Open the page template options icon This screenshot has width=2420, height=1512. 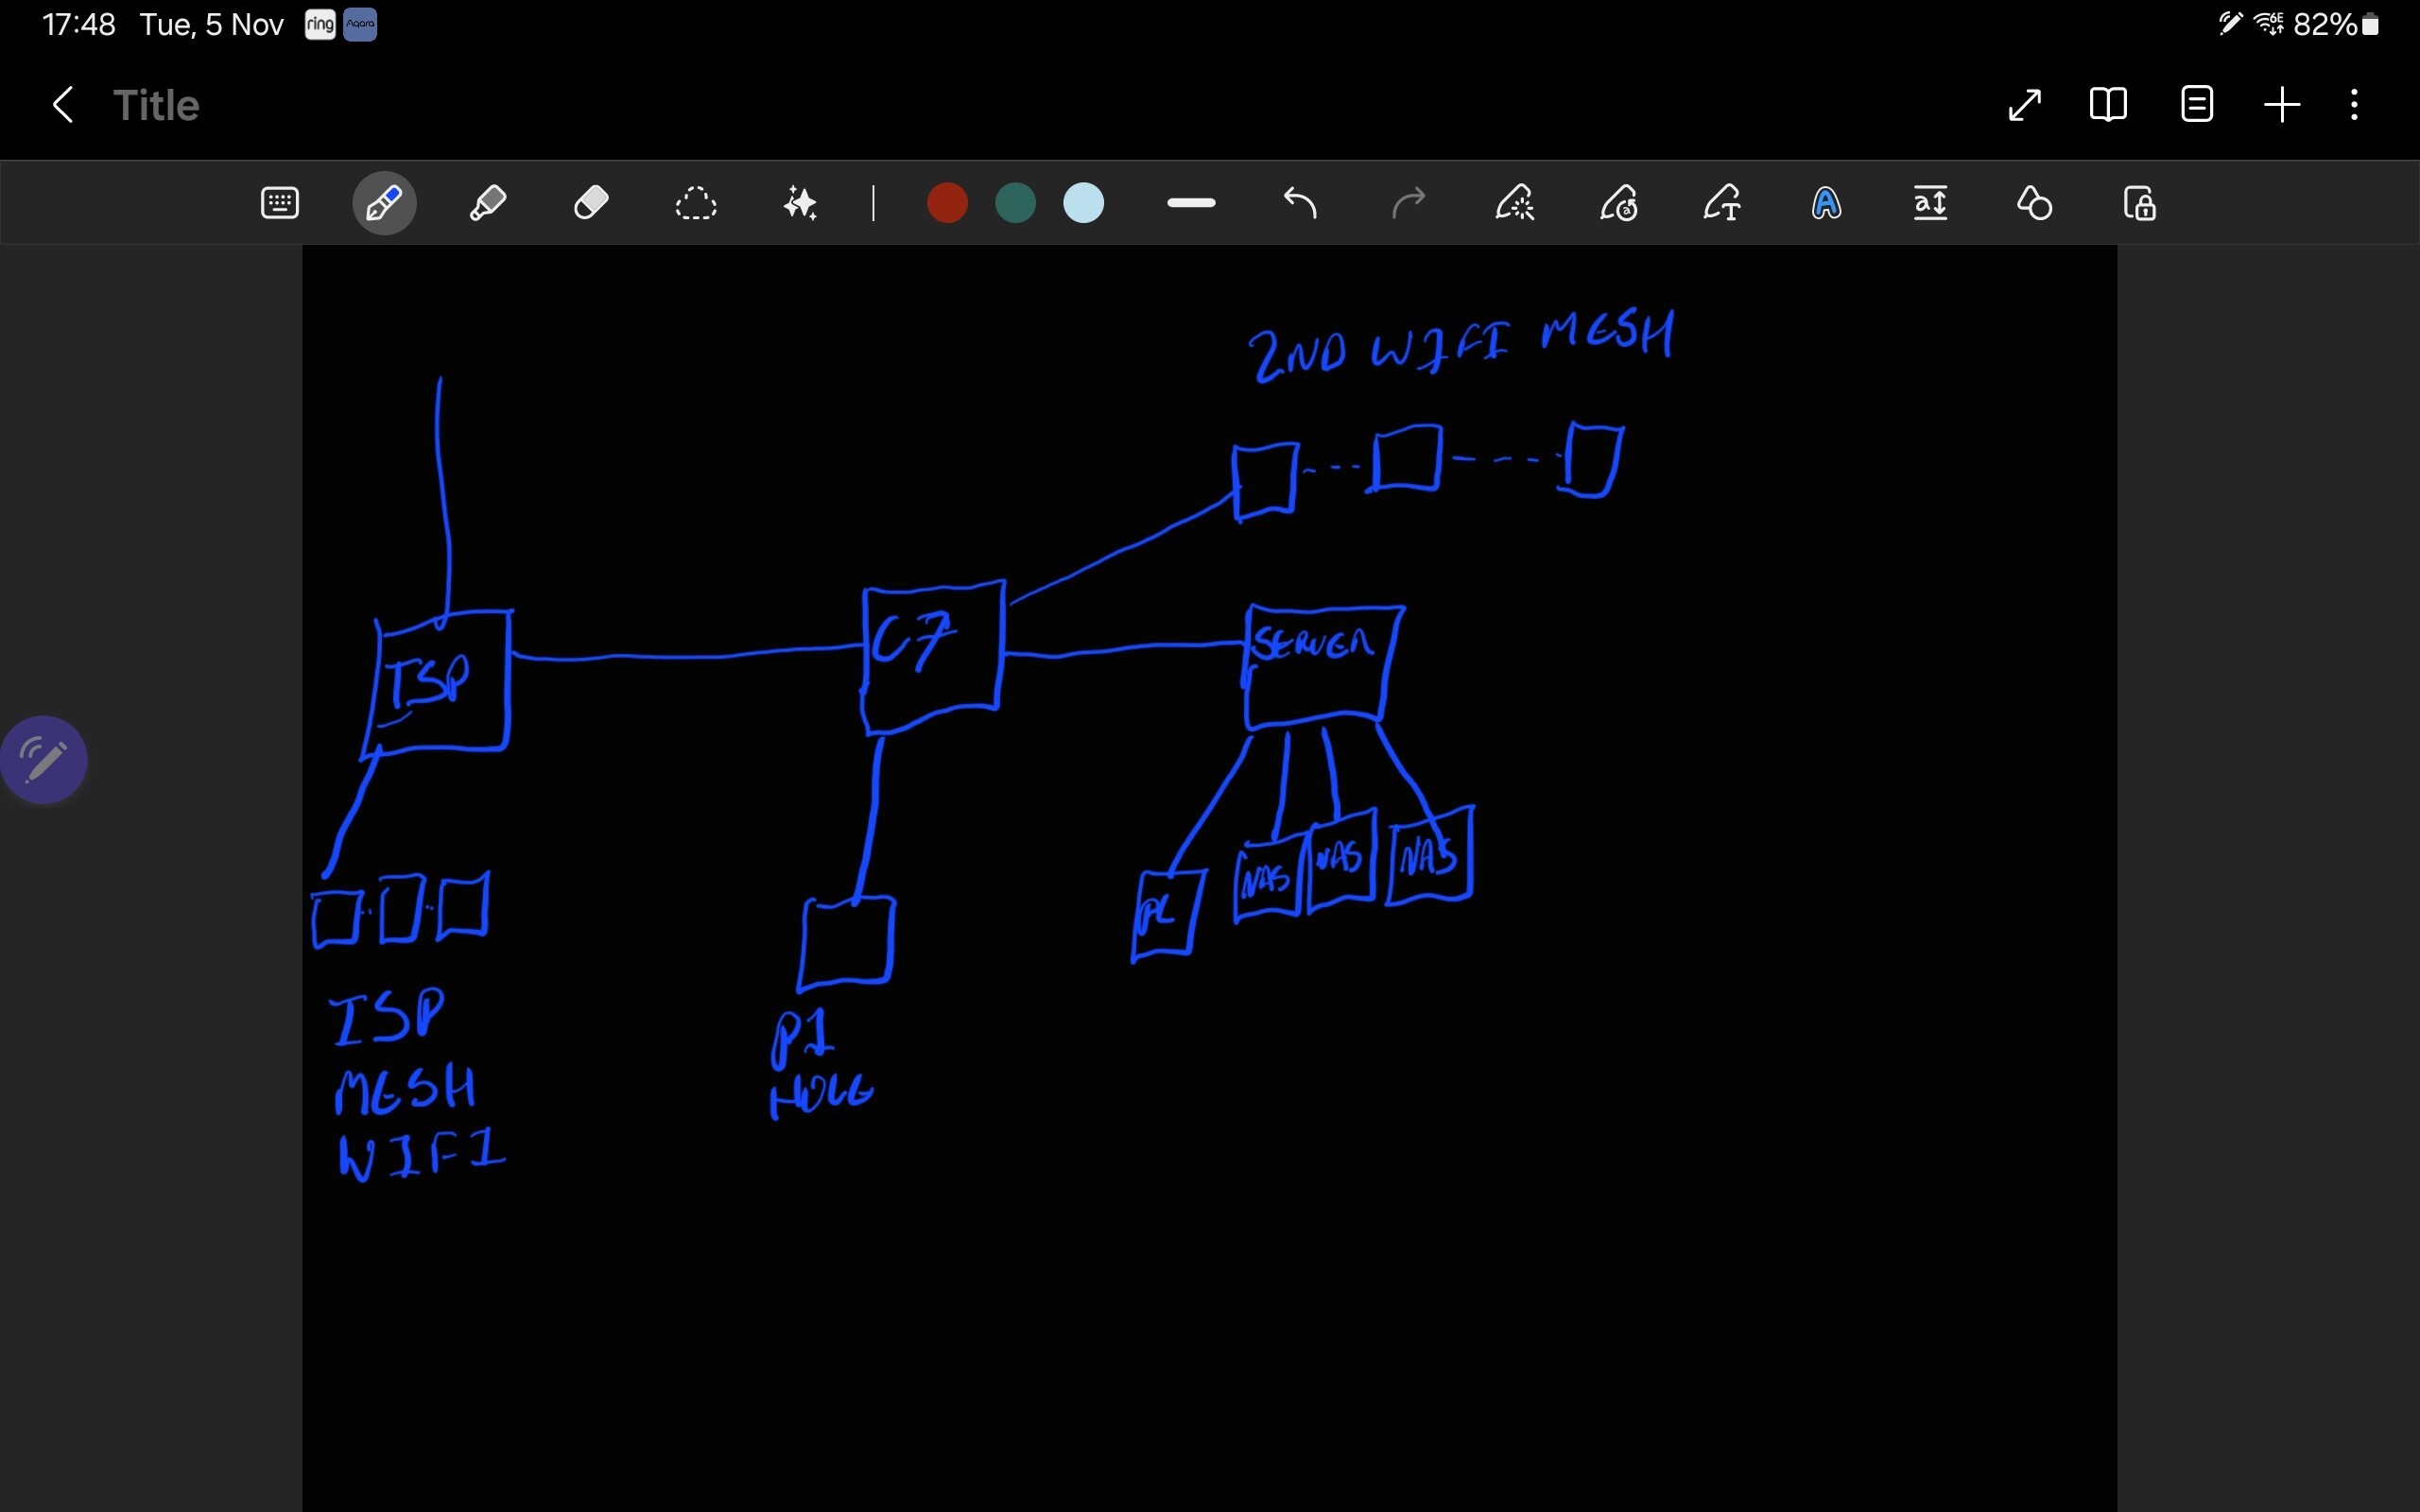coord(2197,105)
